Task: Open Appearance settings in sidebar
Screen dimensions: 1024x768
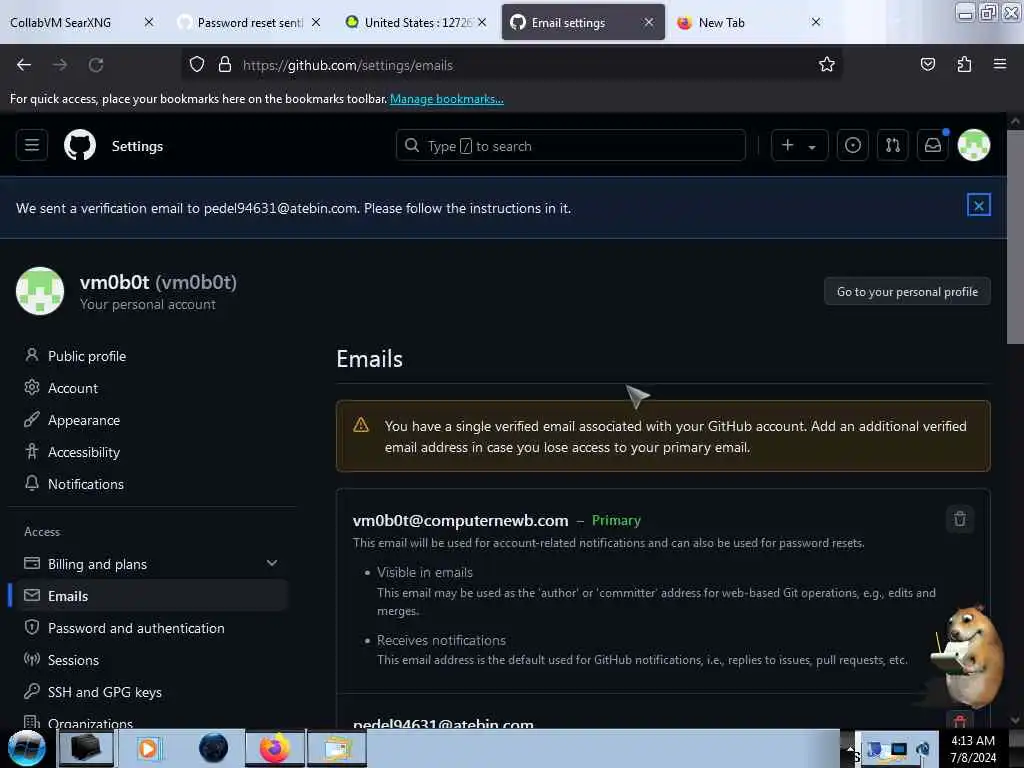Action: pyautogui.click(x=84, y=420)
